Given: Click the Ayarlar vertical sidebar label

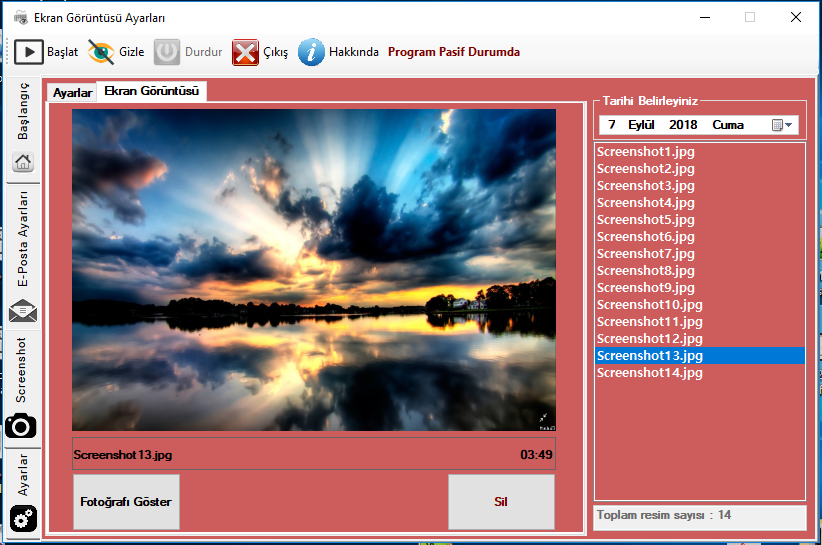Looking at the screenshot, I should [x=23, y=475].
